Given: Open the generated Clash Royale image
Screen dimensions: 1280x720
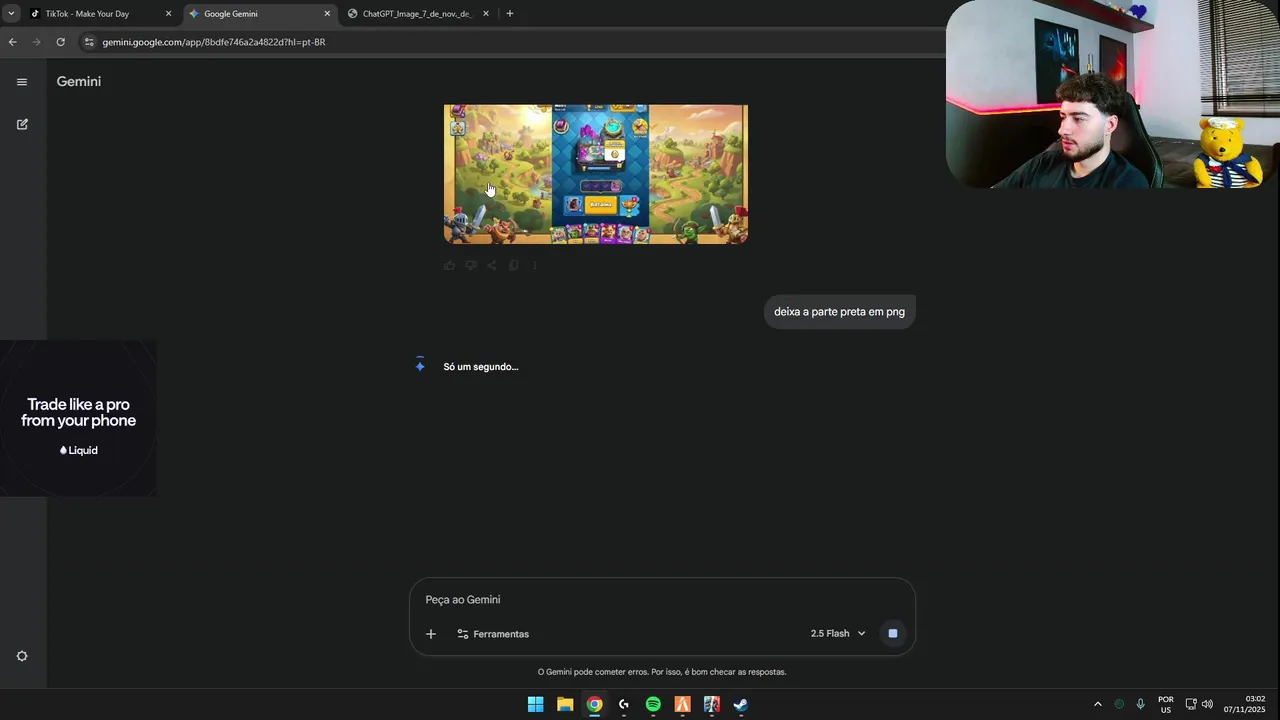Looking at the screenshot, I should click(596, 174).
